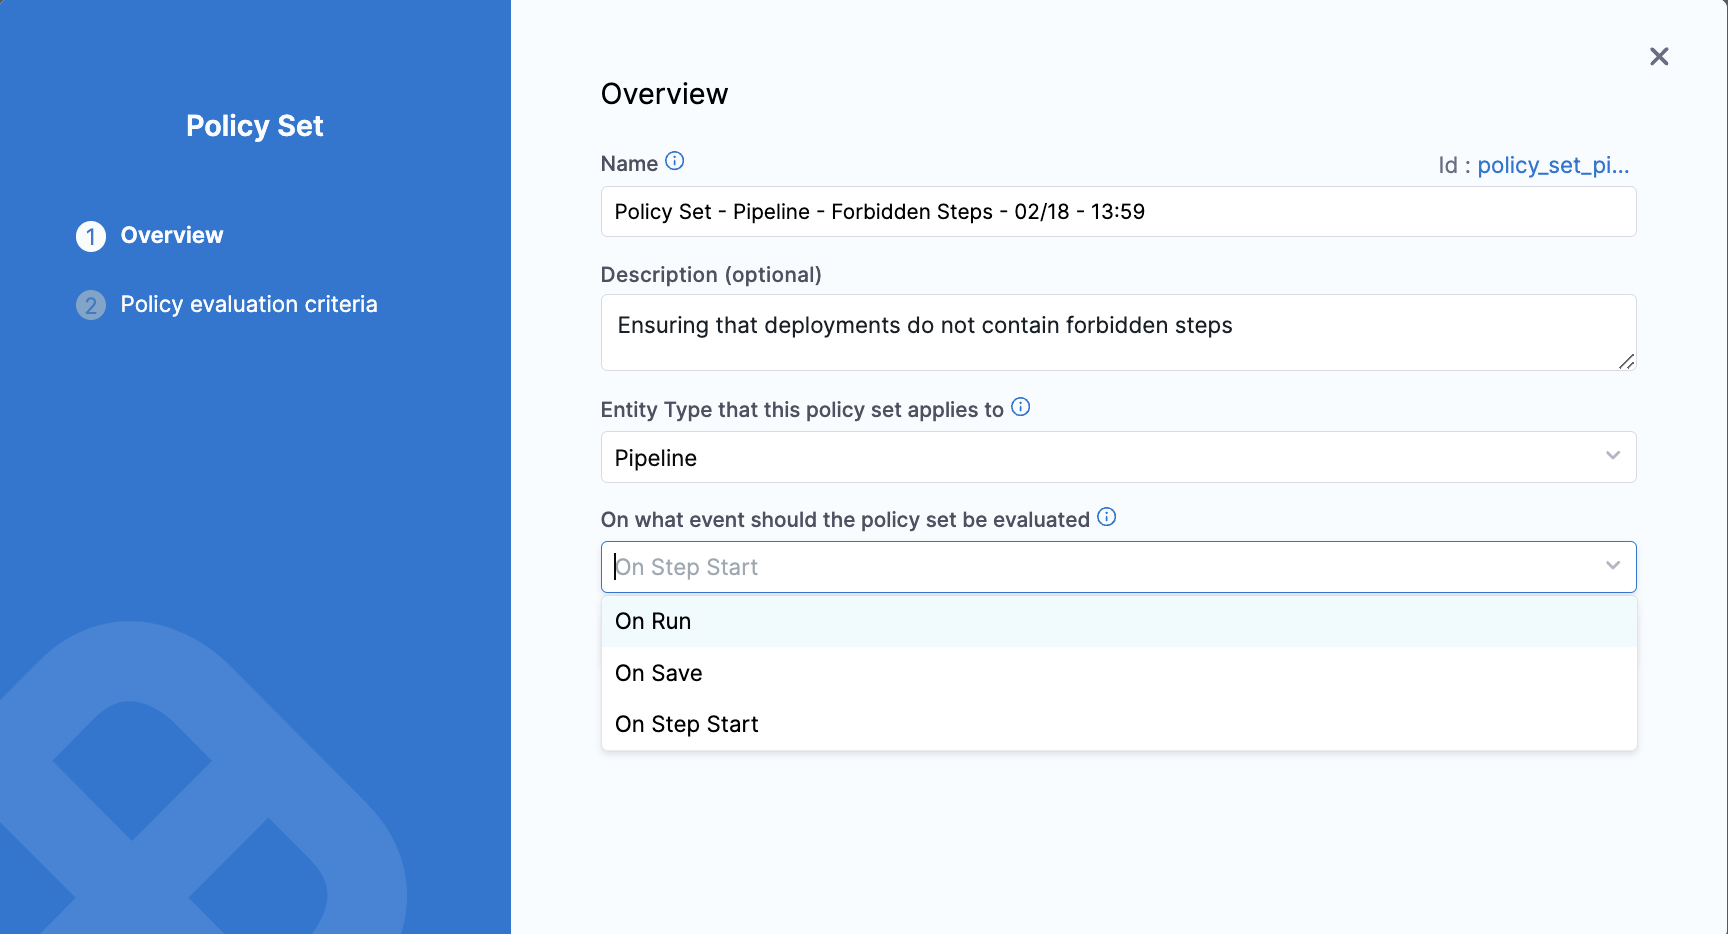Switch to Policy evaluation criteria step
Viewport: 1728px width, 934px height.
click(x=249, y=304)
